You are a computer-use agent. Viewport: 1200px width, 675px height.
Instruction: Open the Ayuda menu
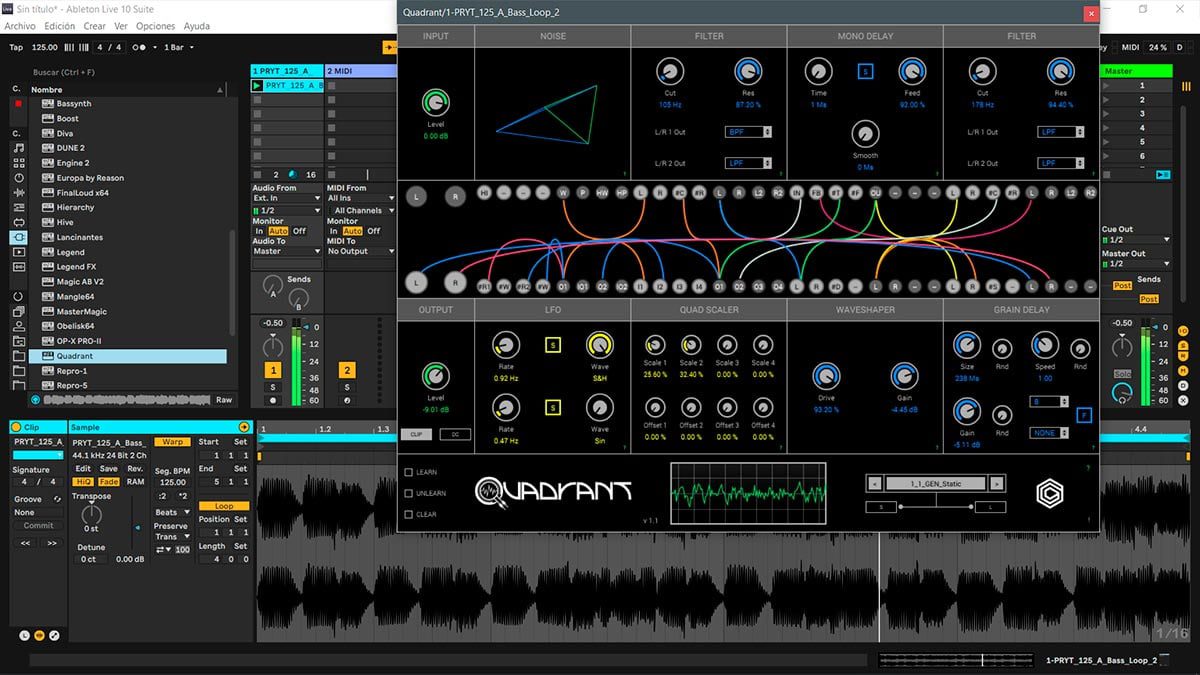(197, 26)
